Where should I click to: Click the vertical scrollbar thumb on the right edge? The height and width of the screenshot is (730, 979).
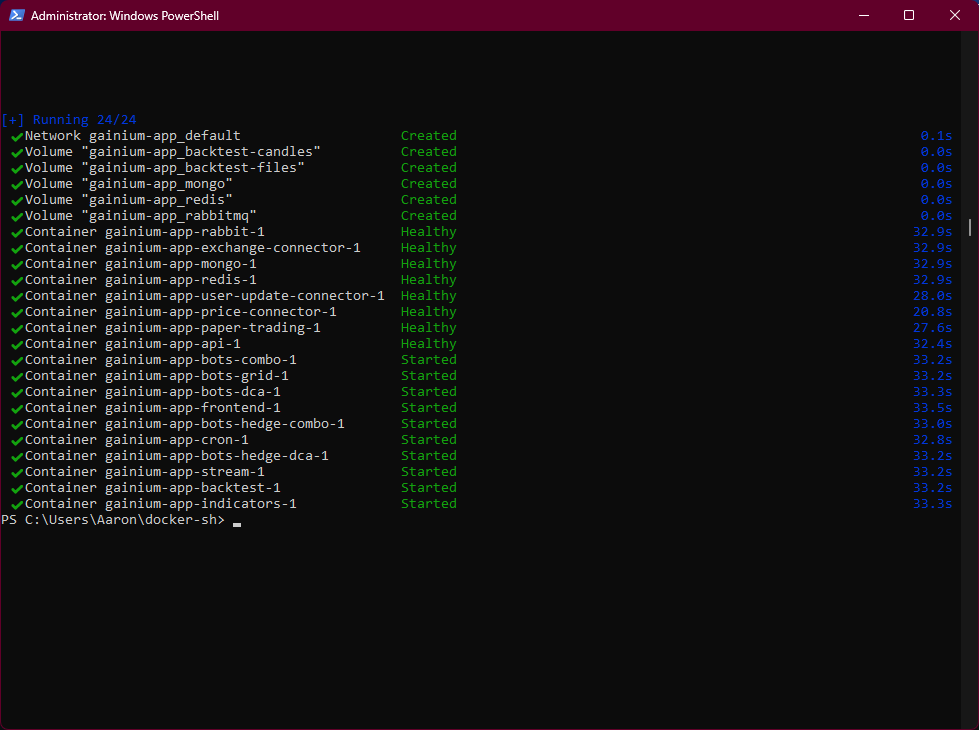(971, 227)
